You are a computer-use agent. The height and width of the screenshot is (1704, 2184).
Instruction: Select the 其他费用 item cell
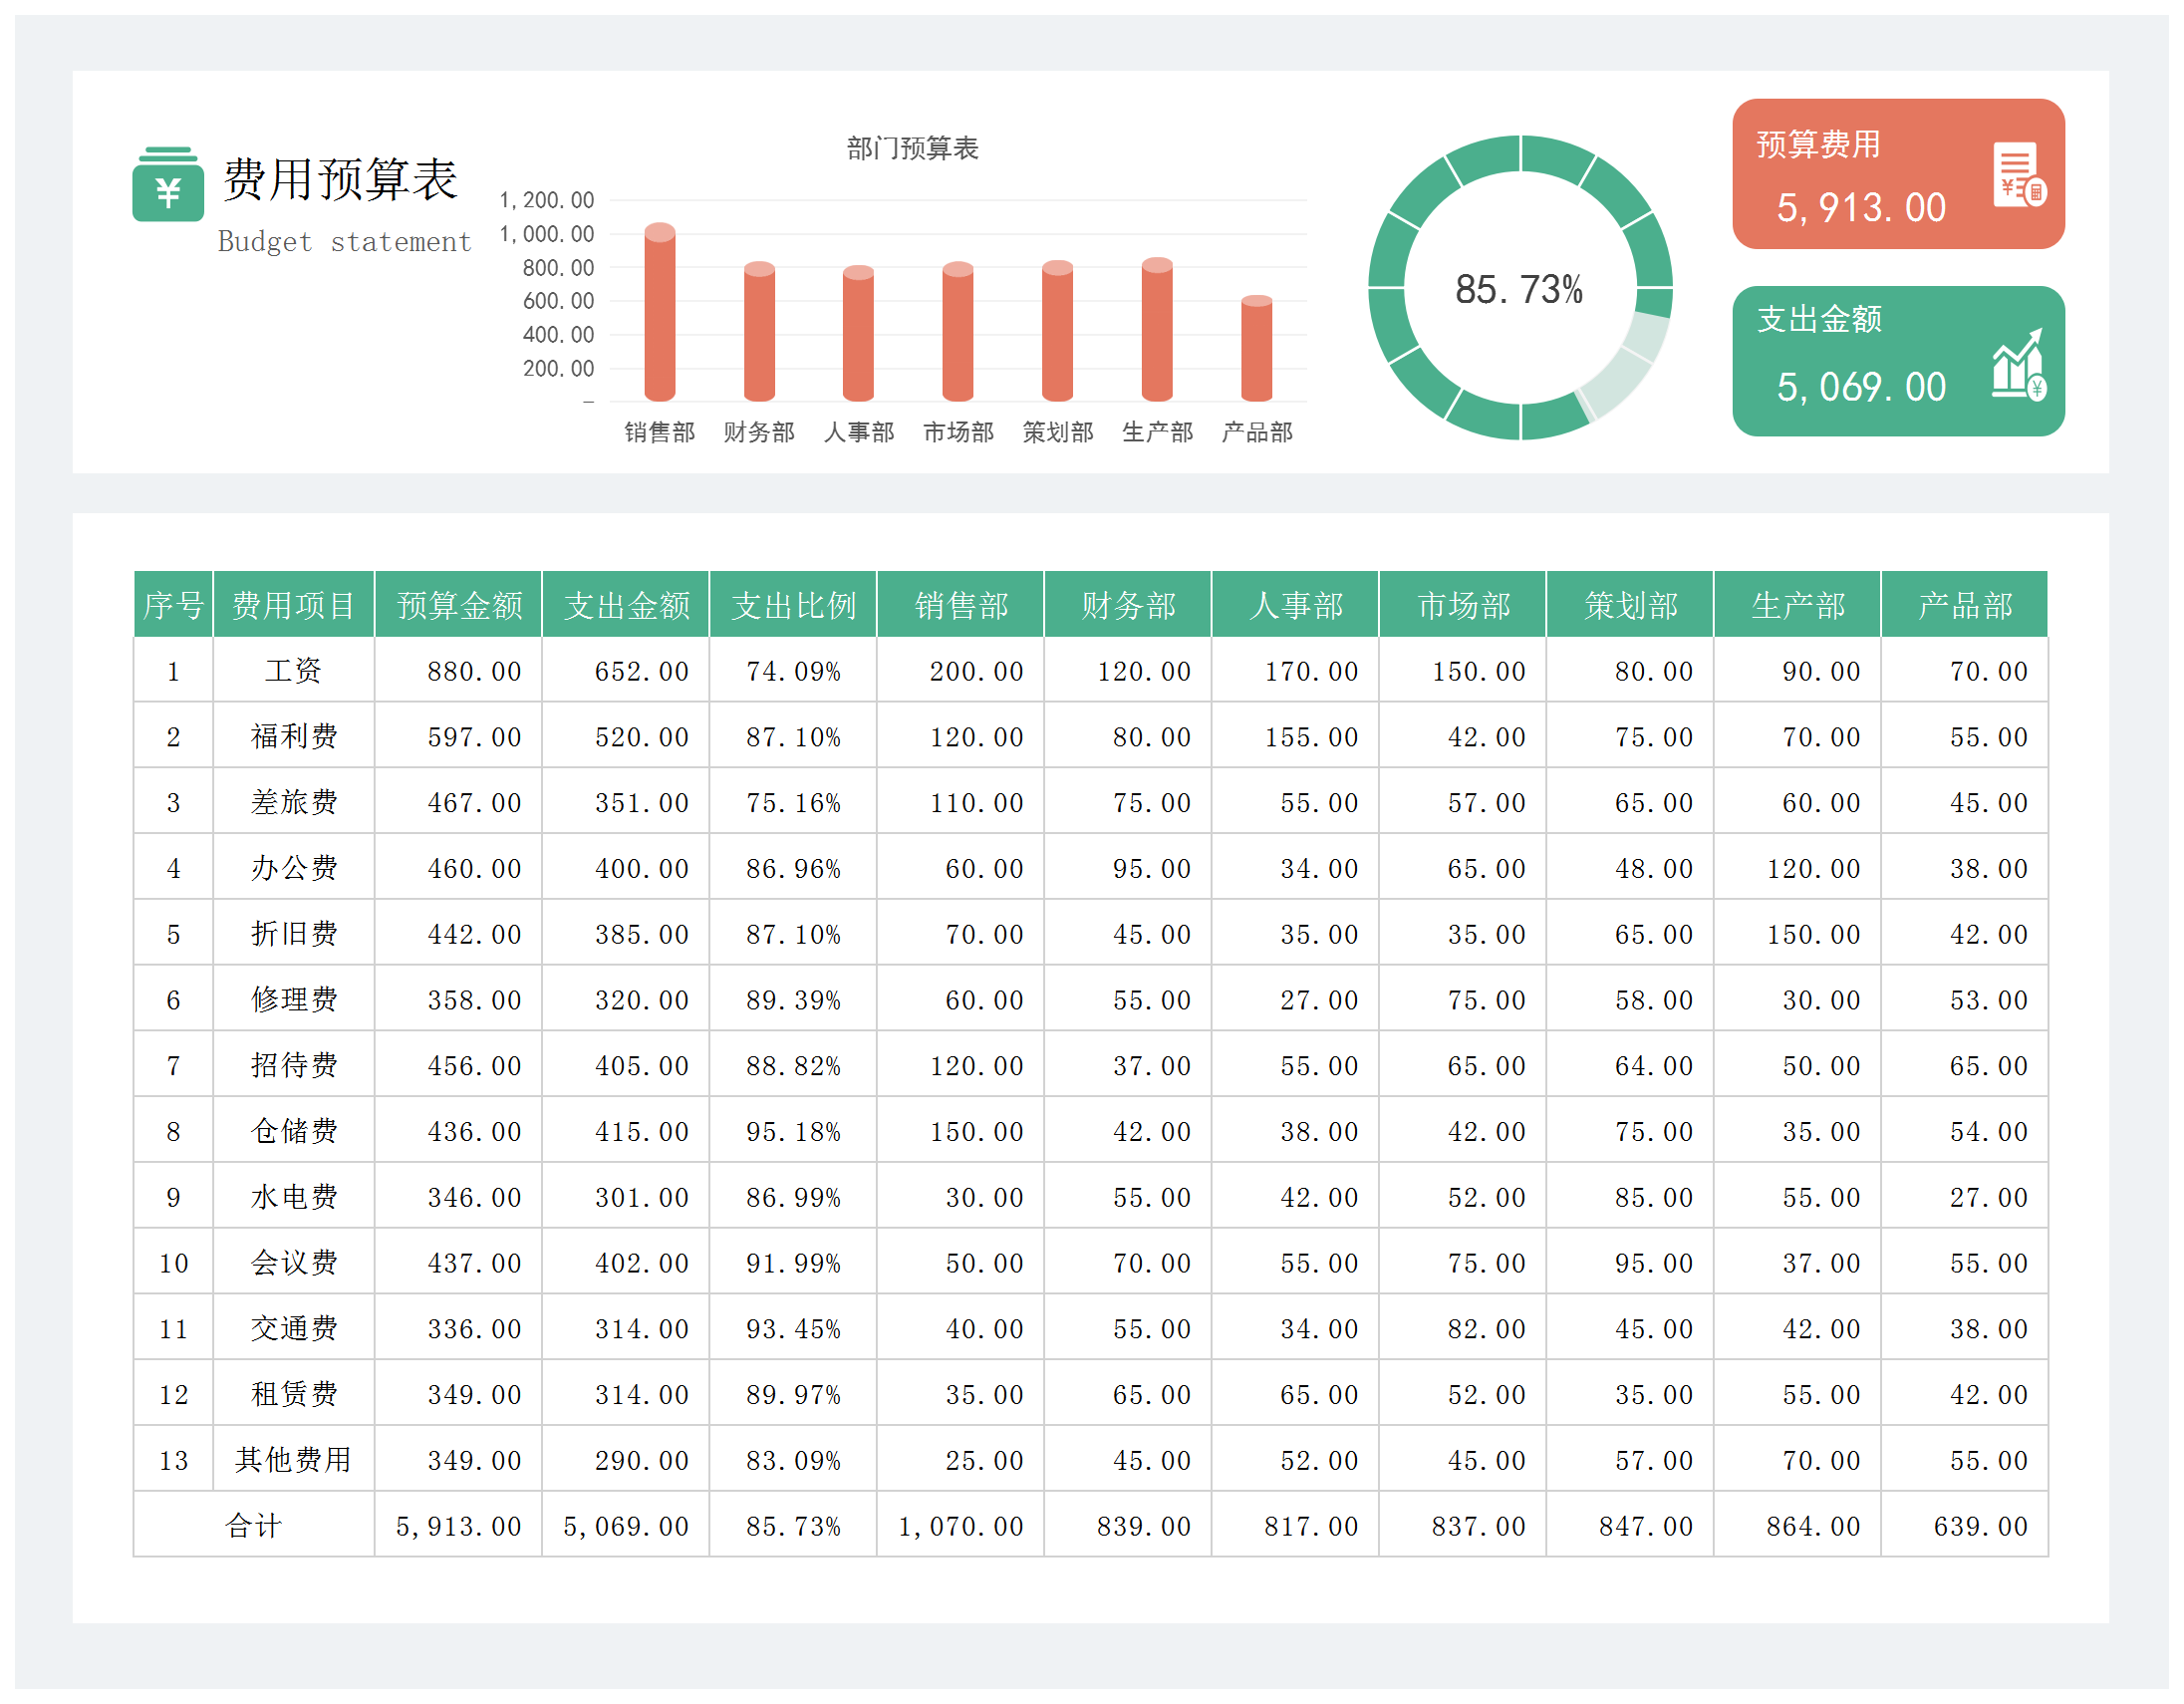293,1460
